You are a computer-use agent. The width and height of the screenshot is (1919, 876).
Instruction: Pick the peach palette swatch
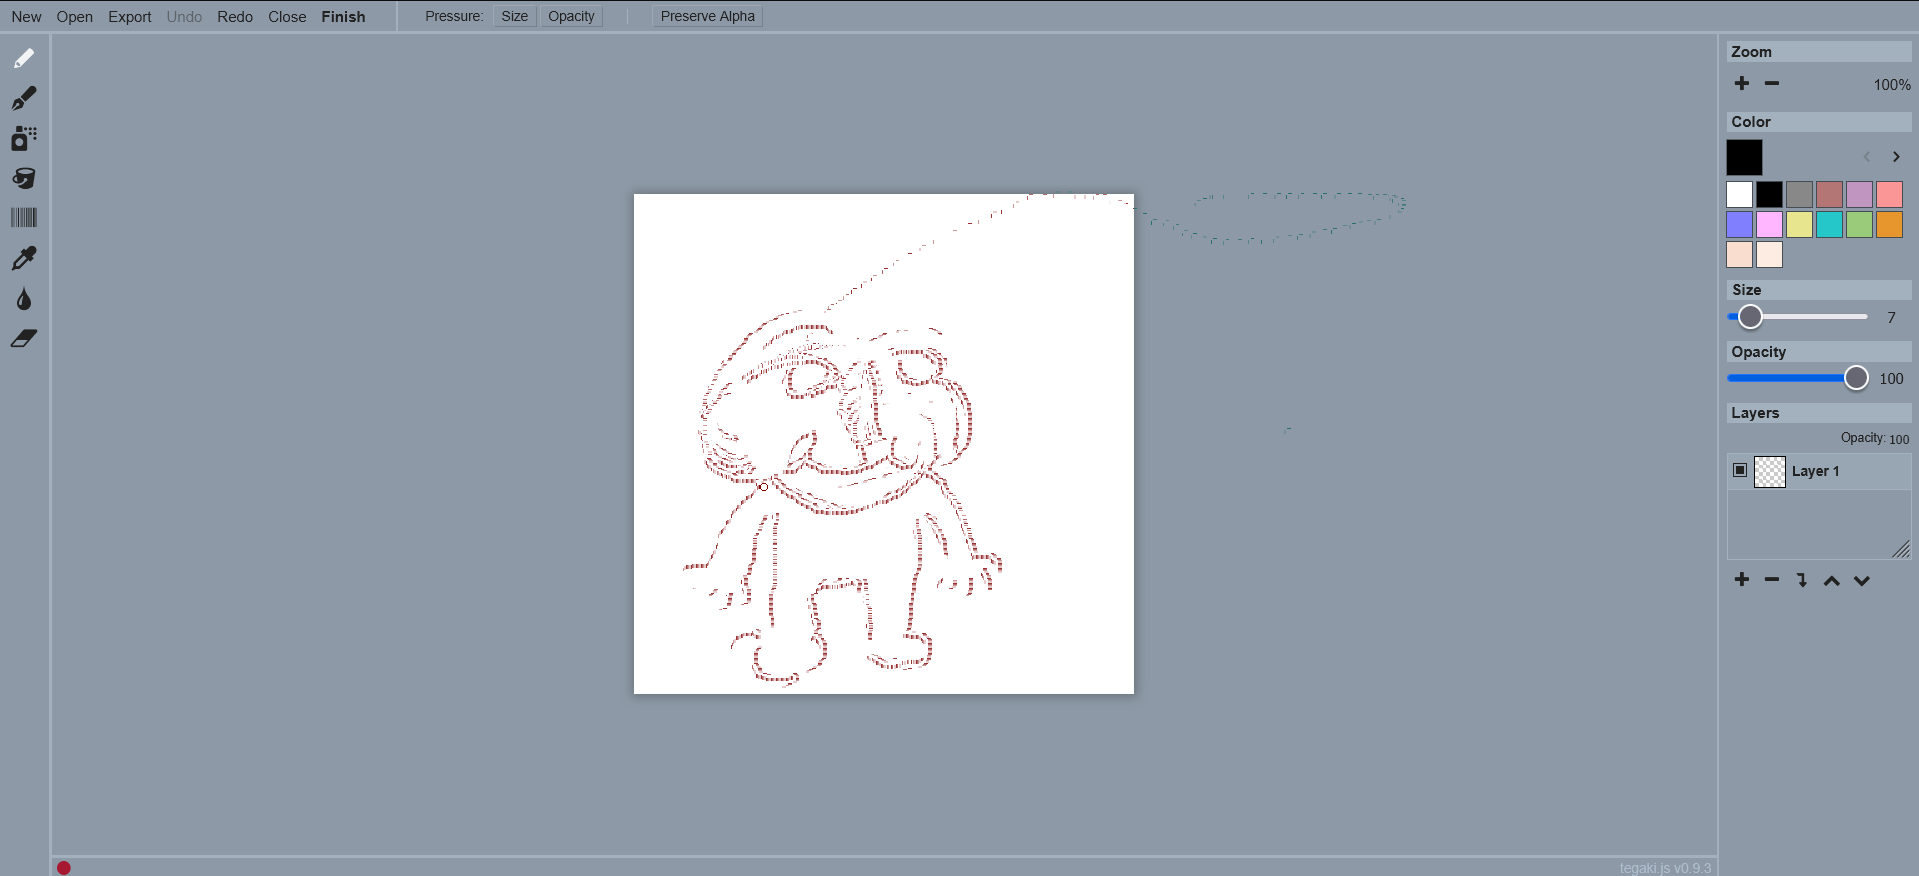pyautogui.click(x=1740, y=254)
